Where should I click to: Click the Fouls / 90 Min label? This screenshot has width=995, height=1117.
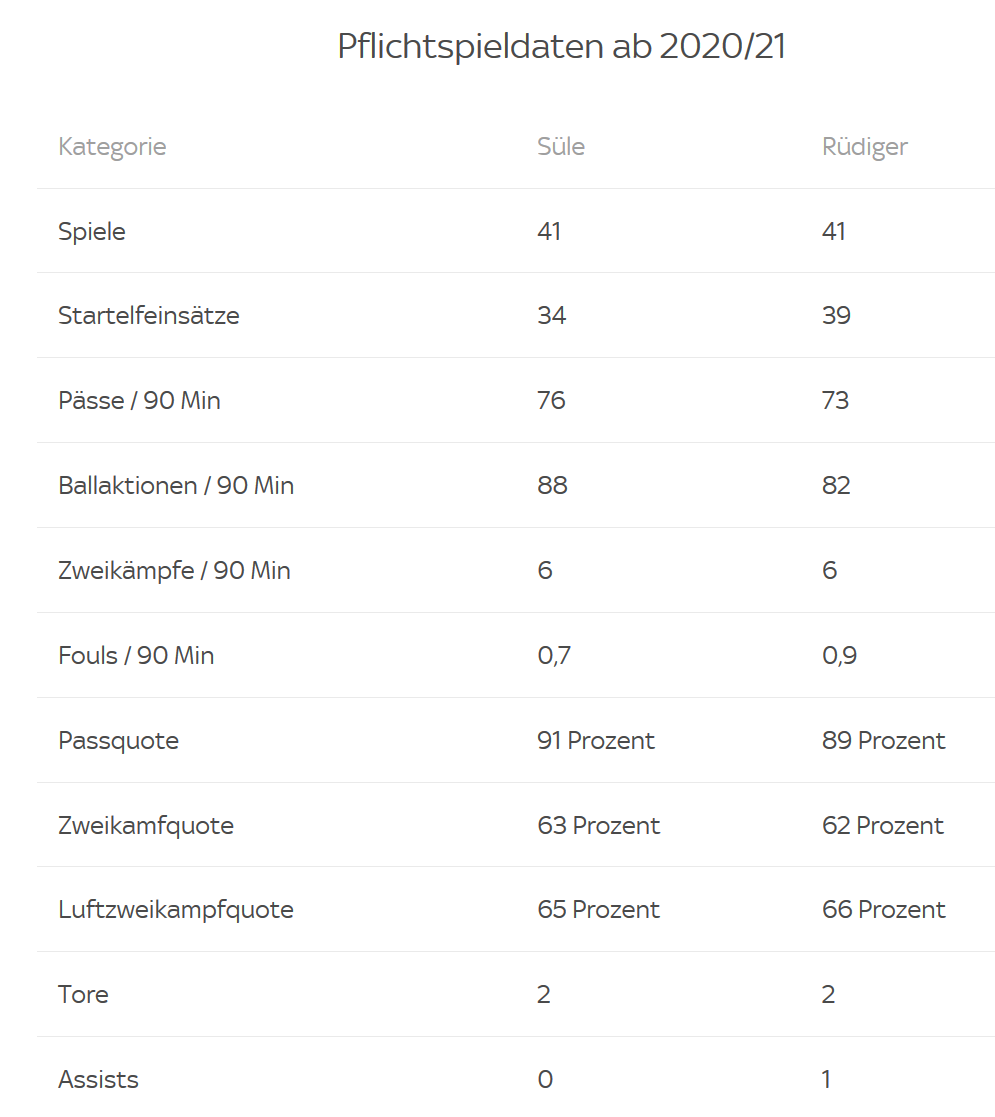click(136, 655)
